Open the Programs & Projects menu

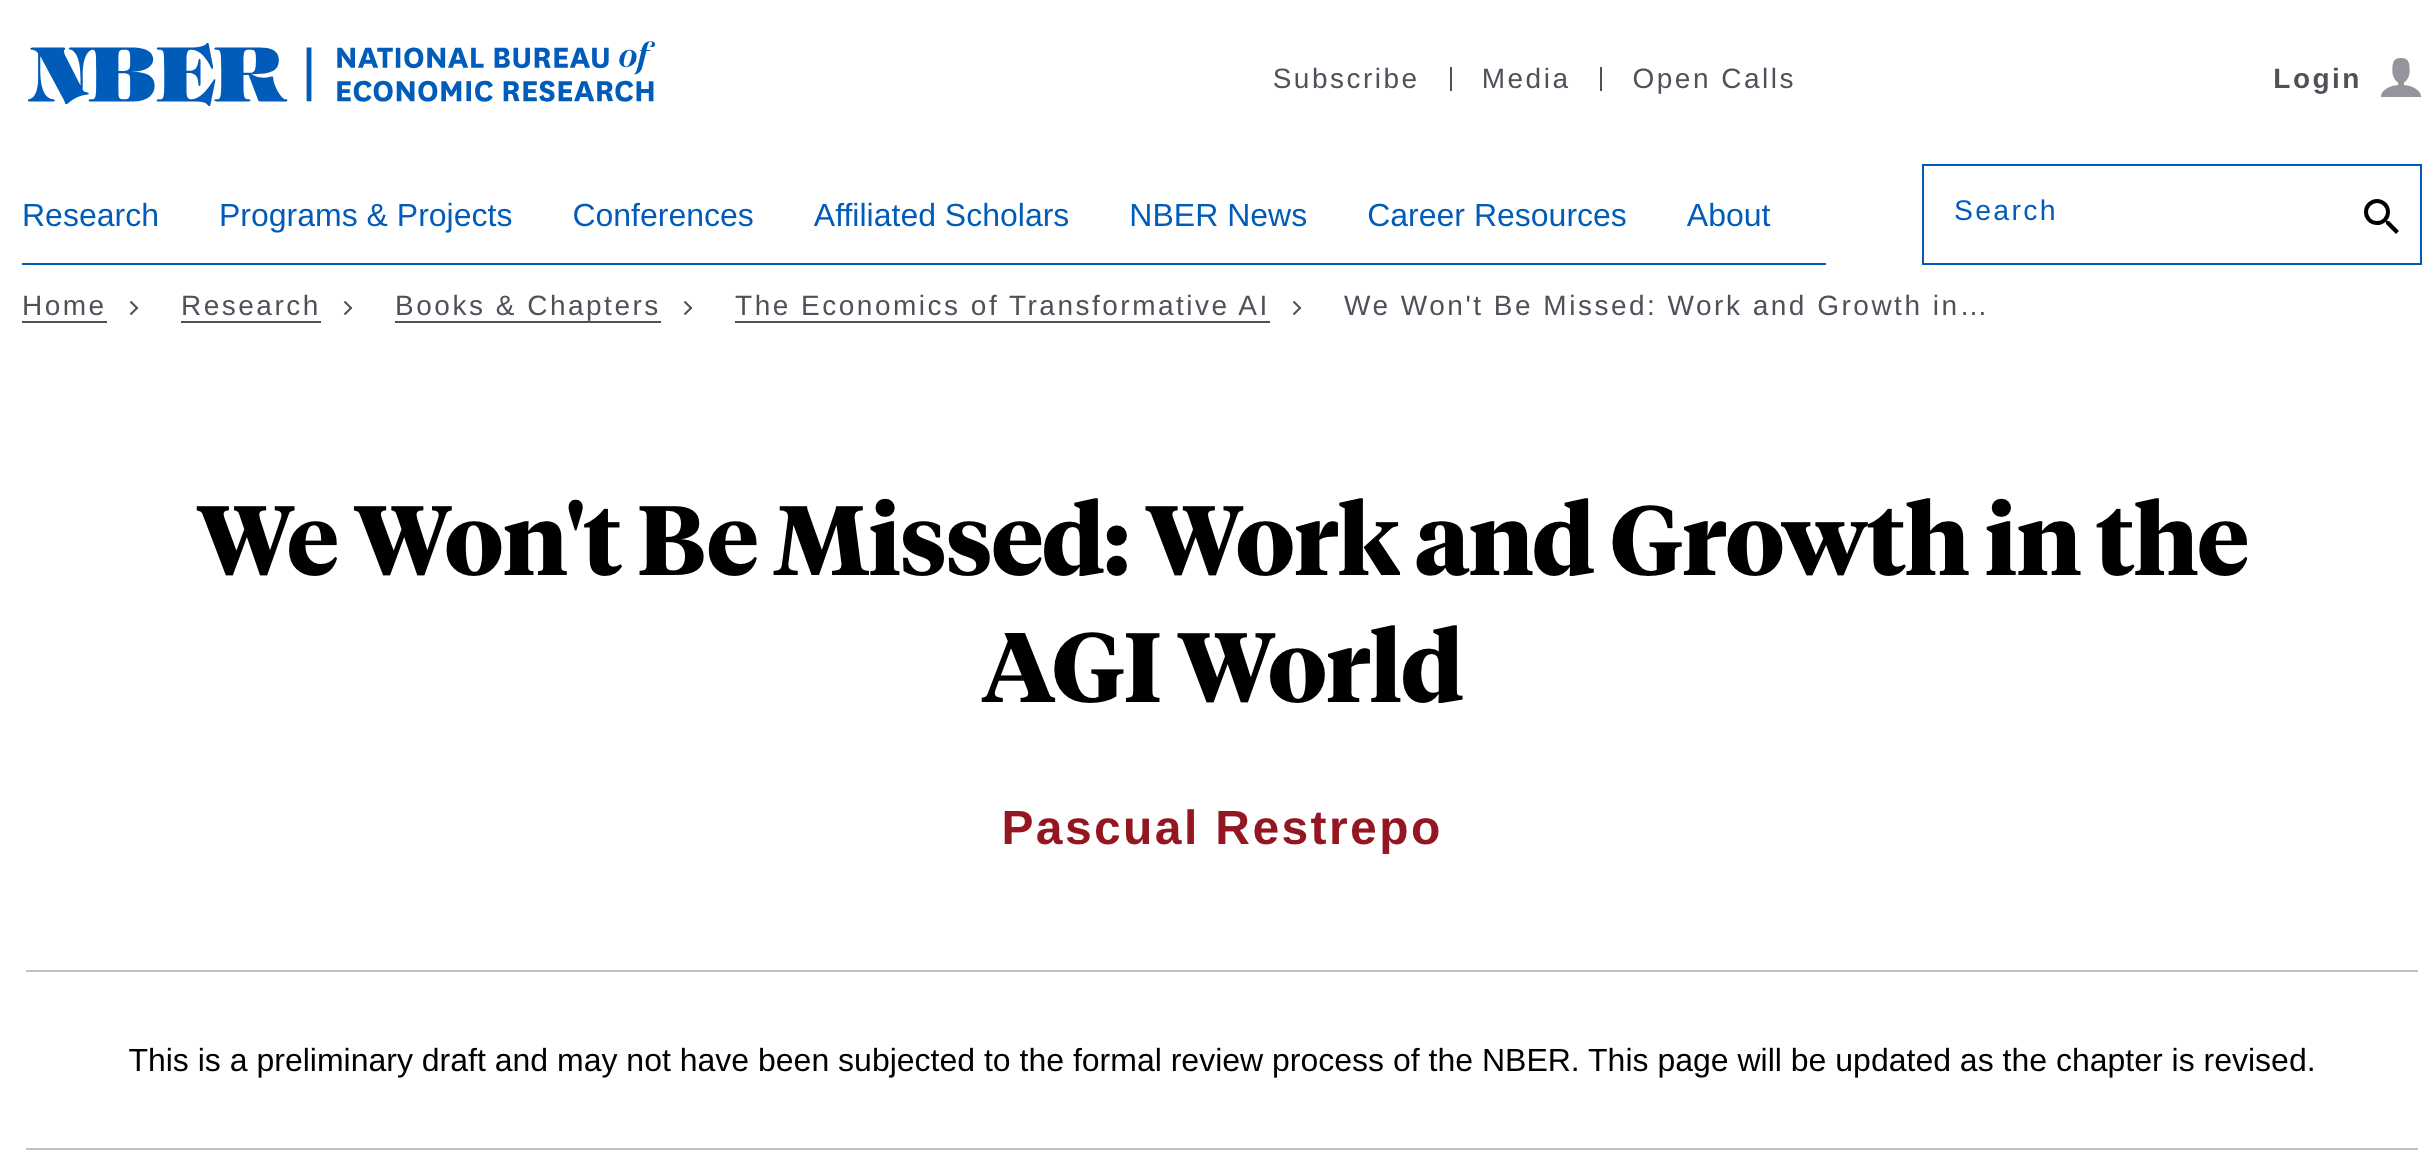point(365,216)
